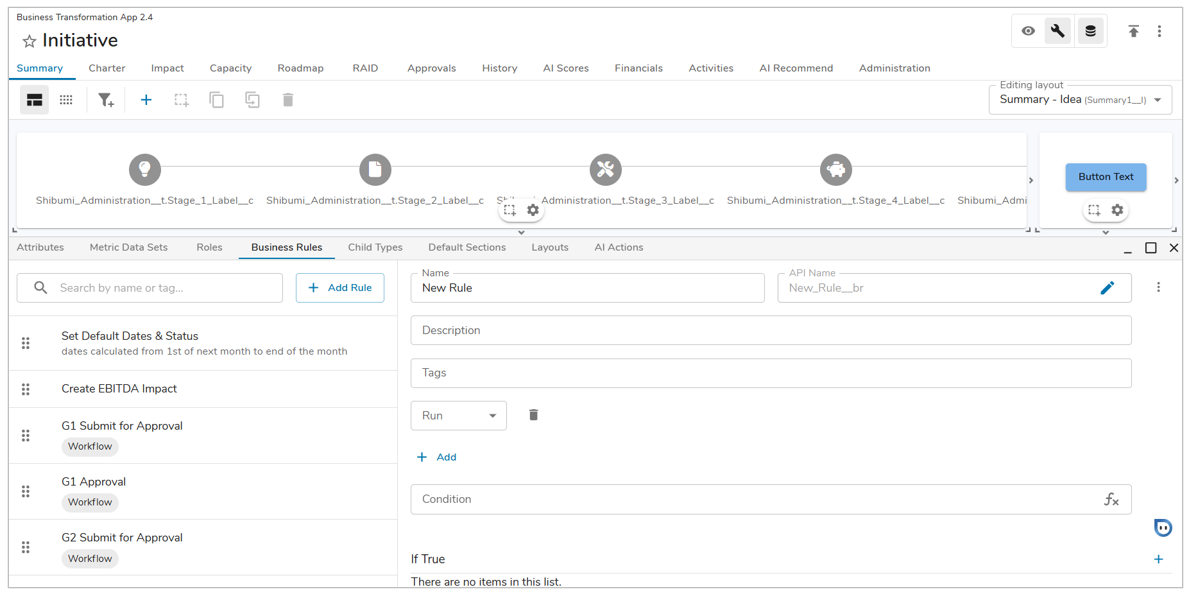Screen dimensions: 1187x593
Task: Click the add filter funnel icon
Action: [x=105, y=100]
